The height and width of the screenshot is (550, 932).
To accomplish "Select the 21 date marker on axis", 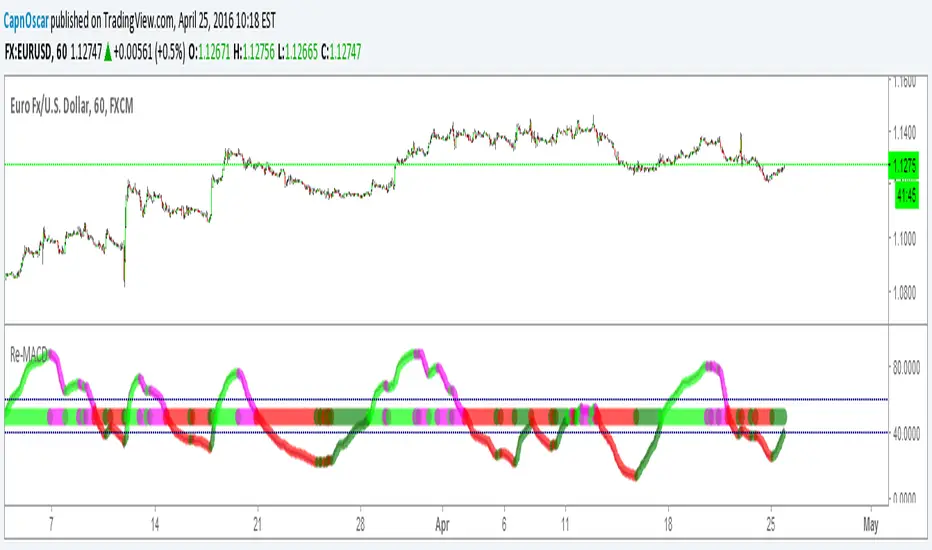I will coord(257,526).
